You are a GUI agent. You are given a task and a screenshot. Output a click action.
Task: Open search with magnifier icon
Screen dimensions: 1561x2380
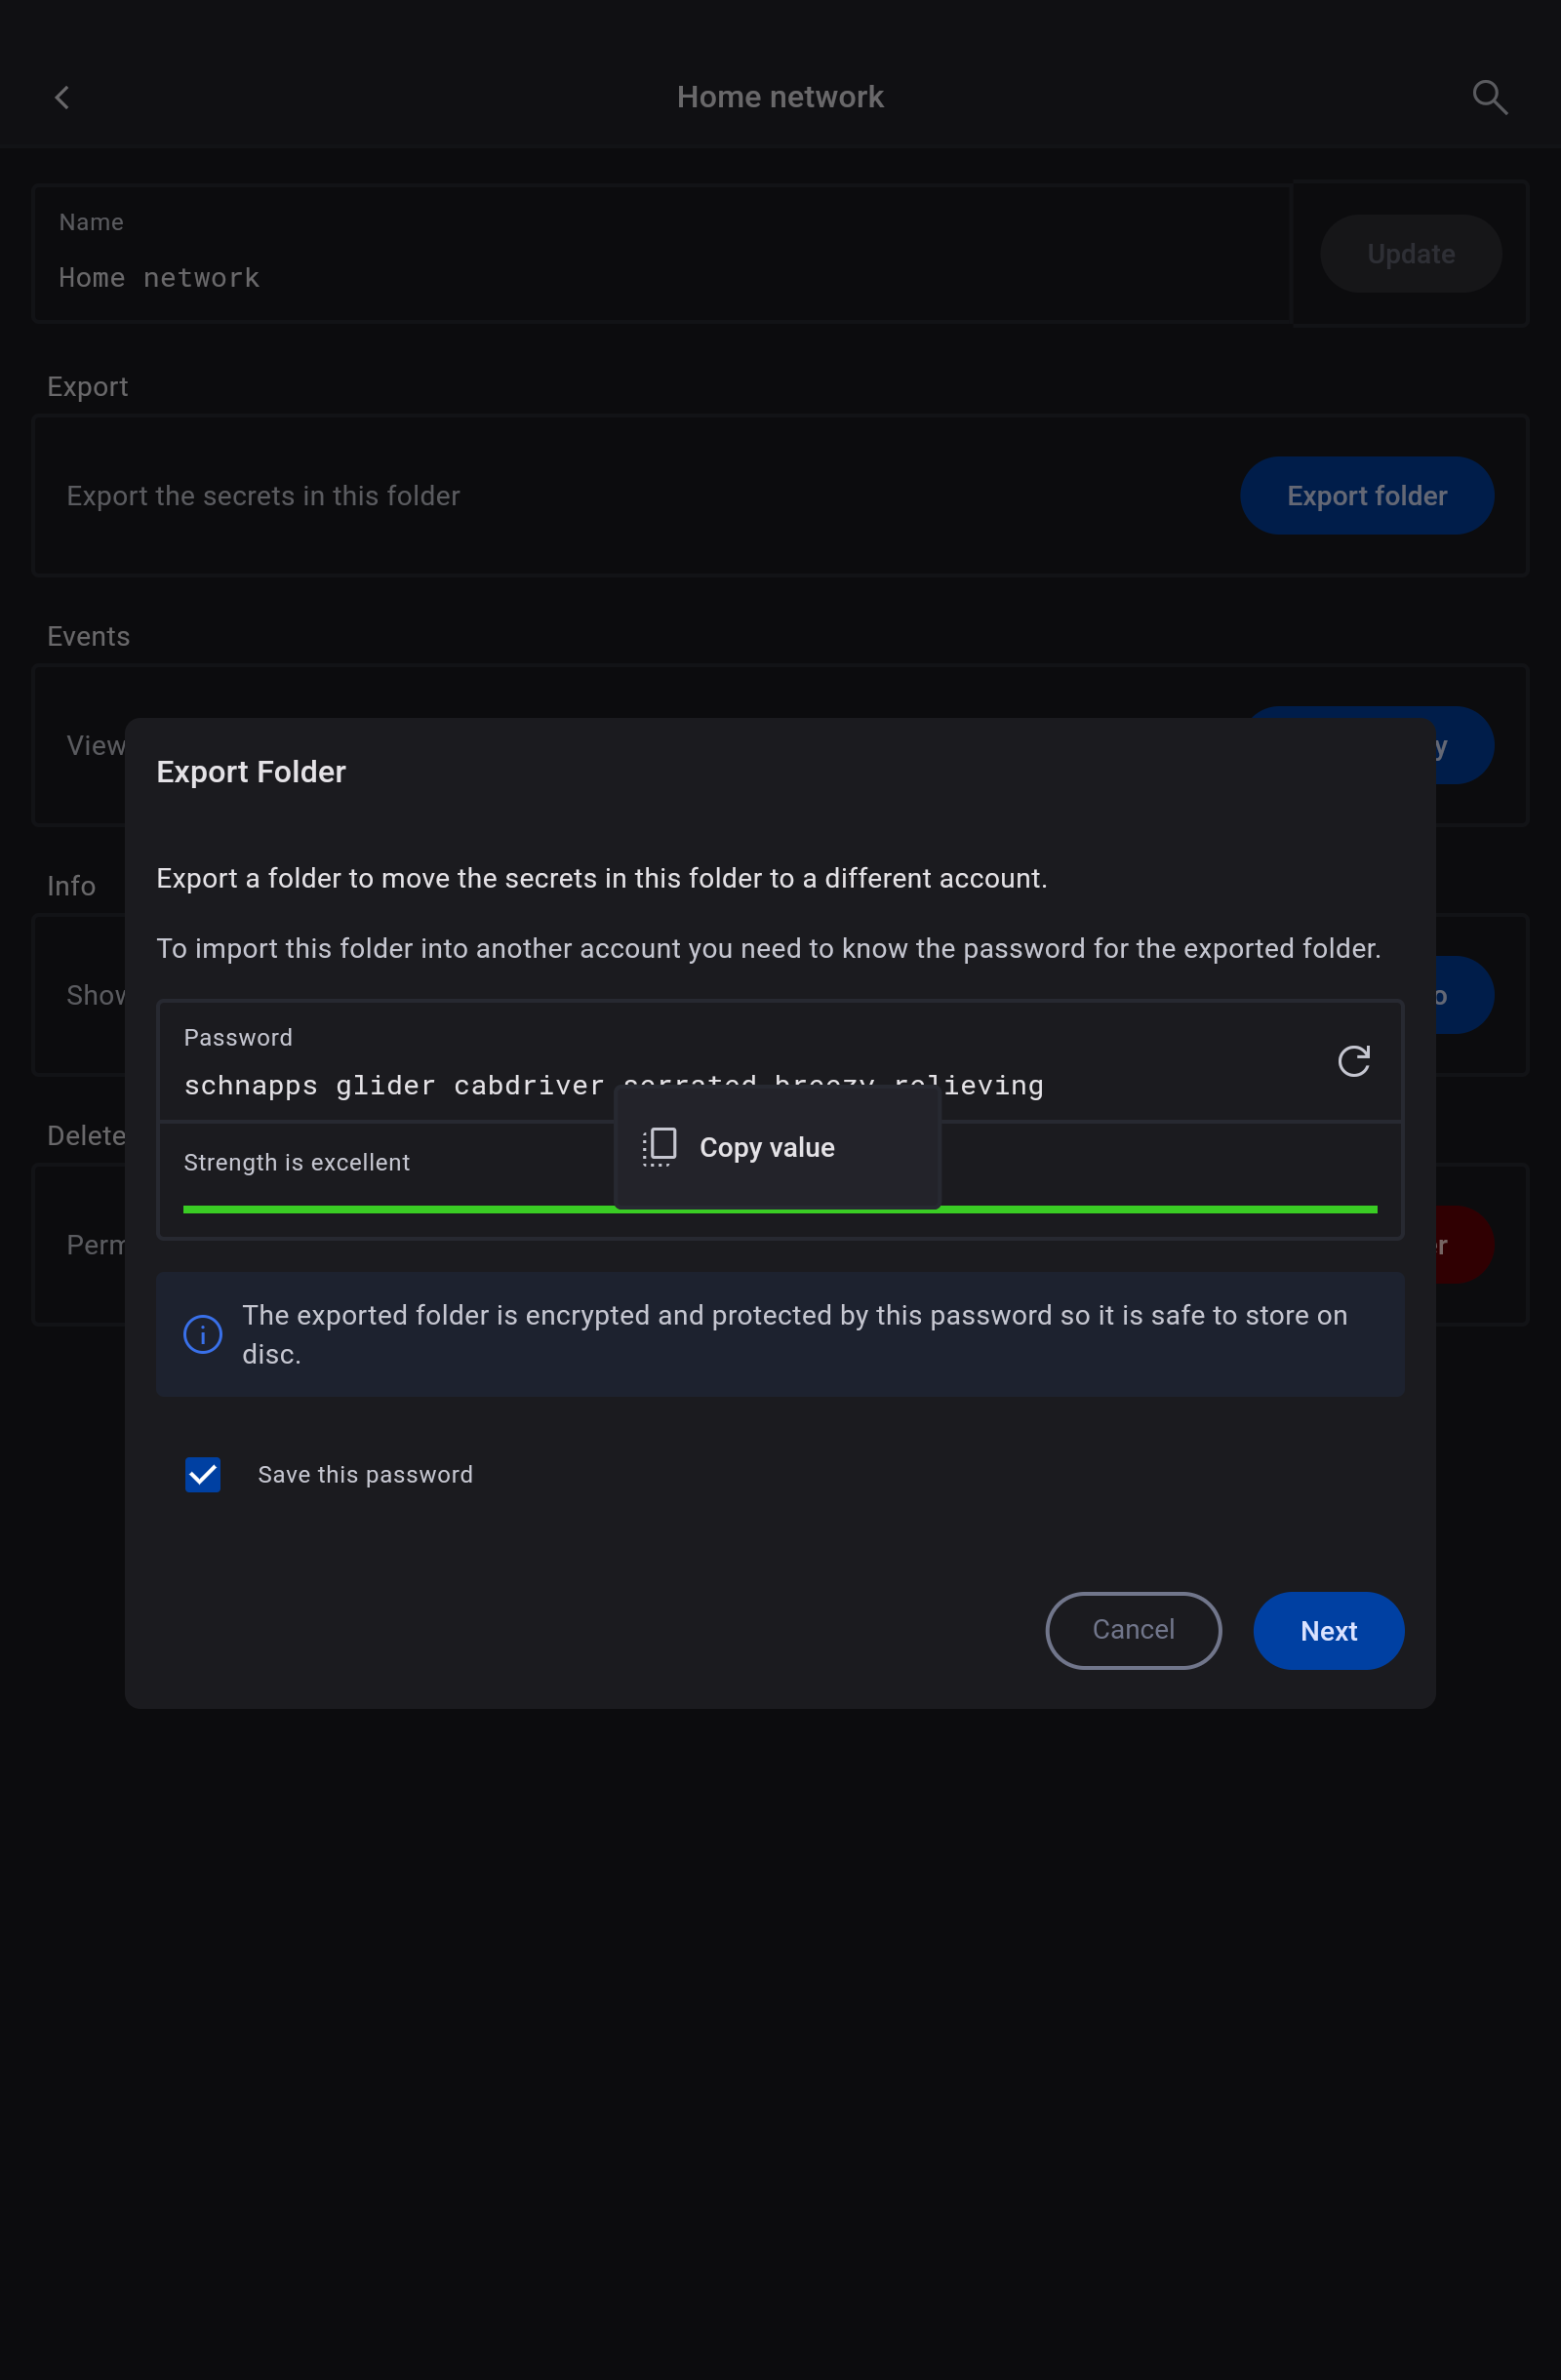tap(1489, 97)
